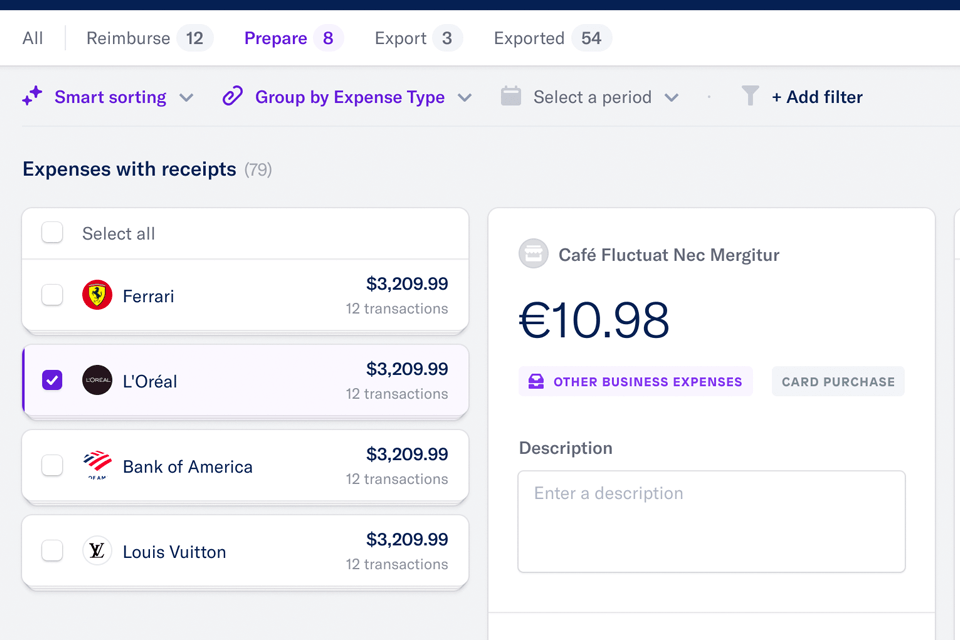Click the Ferrari logo
Screen dimensions: 960x640
[x=97, y=295]
